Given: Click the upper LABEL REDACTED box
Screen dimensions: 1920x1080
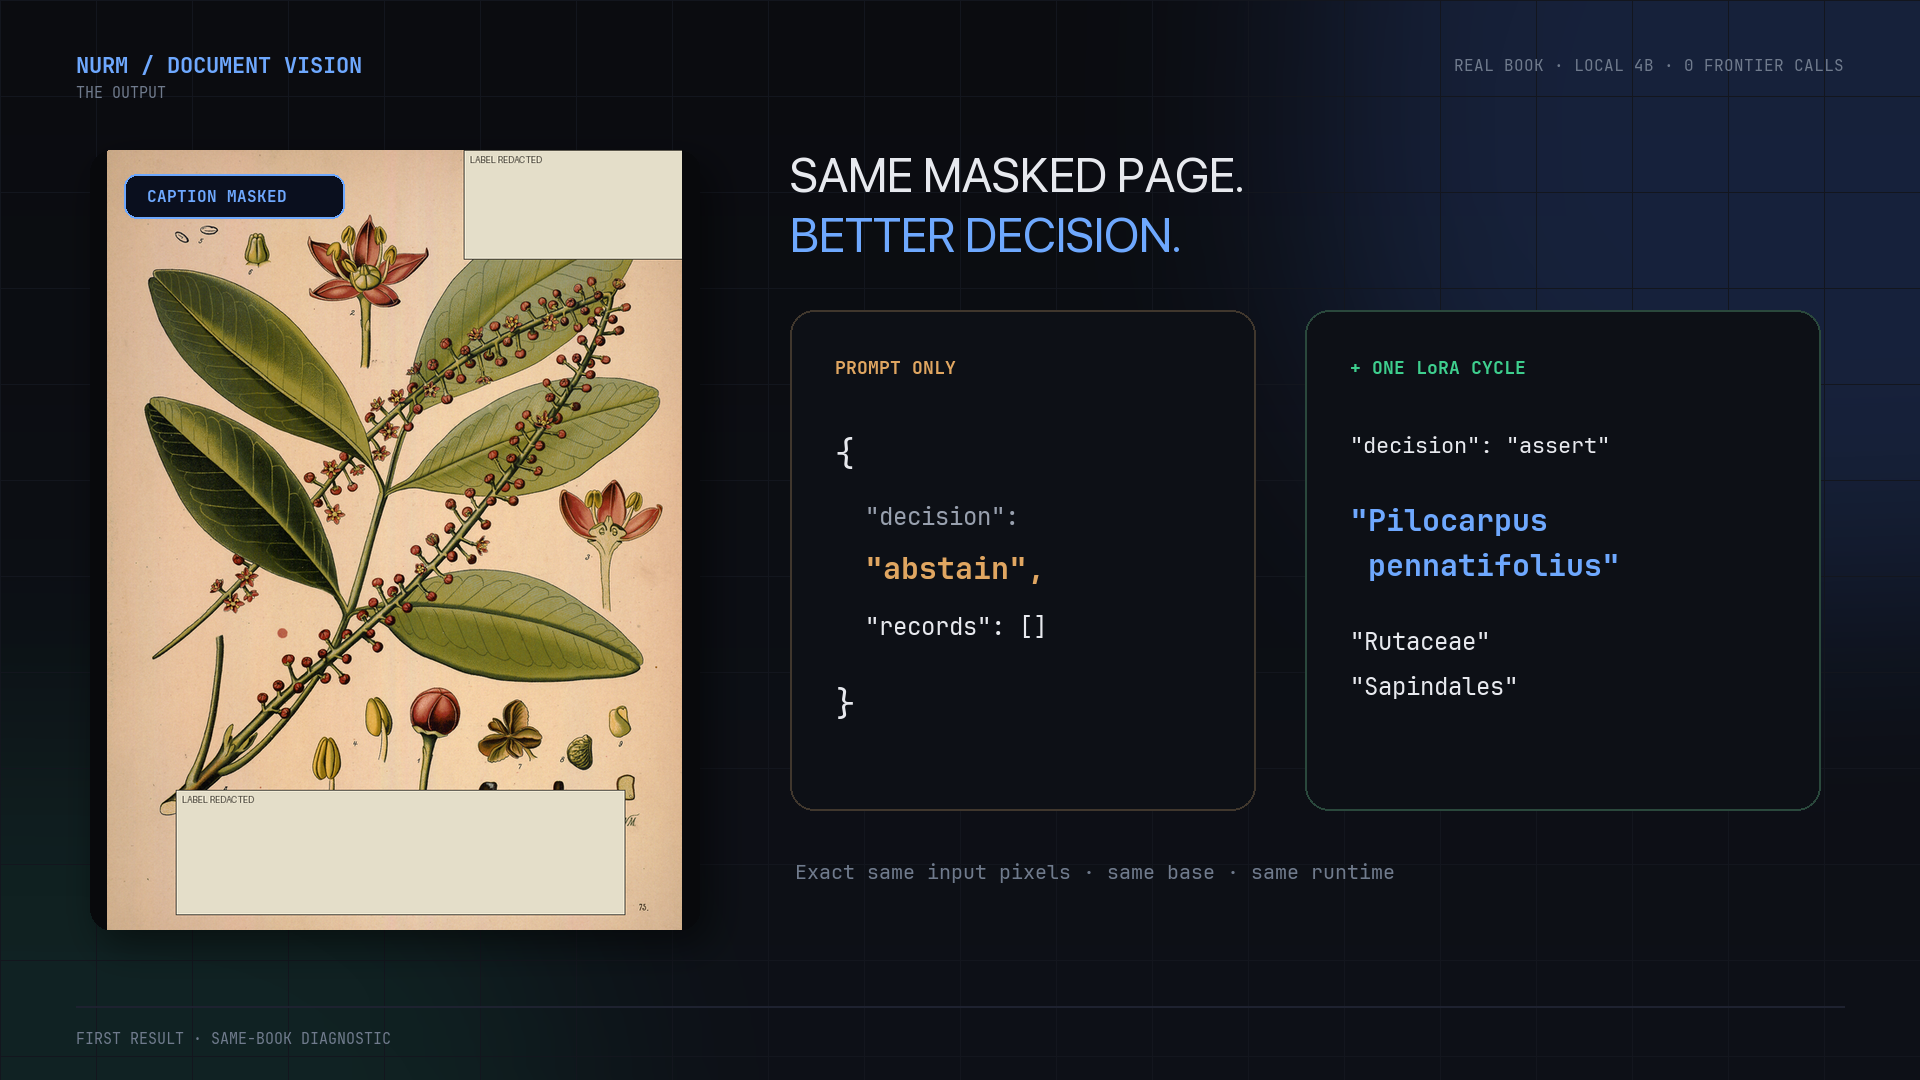Looking at the screenshot, I should point(573,205).
